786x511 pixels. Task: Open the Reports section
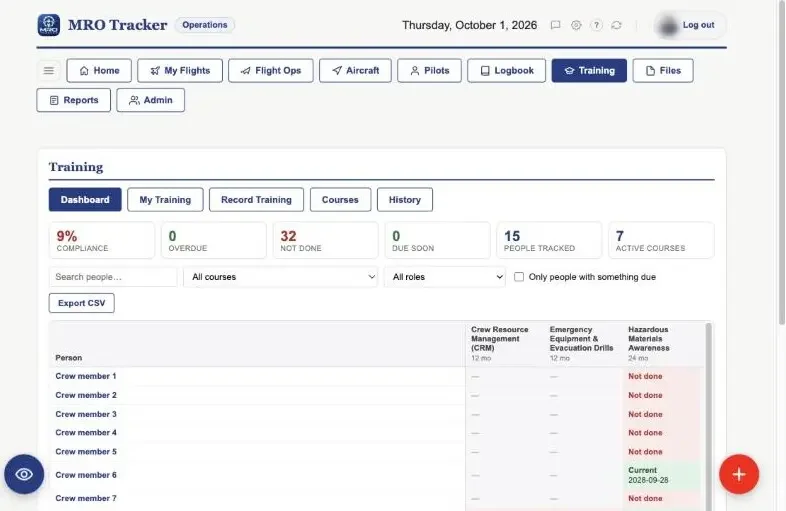pos(74,100)
